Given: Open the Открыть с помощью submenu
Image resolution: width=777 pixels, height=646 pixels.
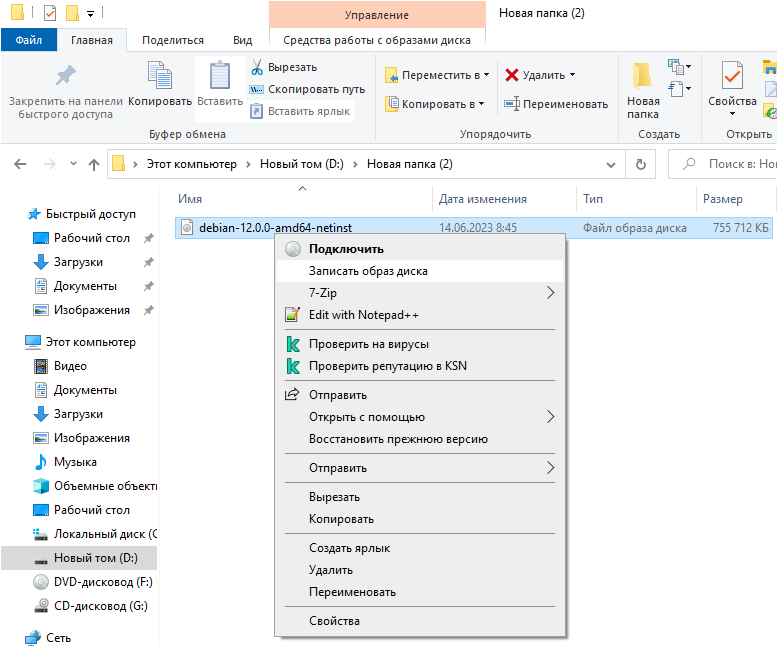Looking at the screenshot, I should tap(420, 417).
